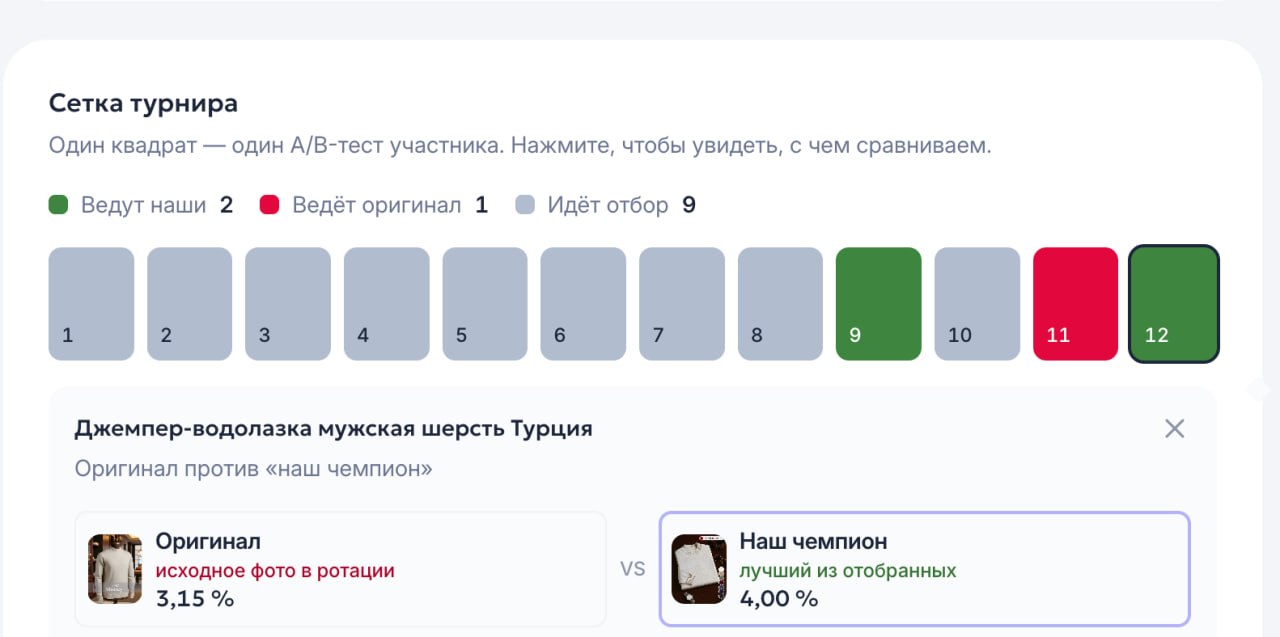
Task: Click the исходное фото в ротации text
Action: click(x=275, y=571)
